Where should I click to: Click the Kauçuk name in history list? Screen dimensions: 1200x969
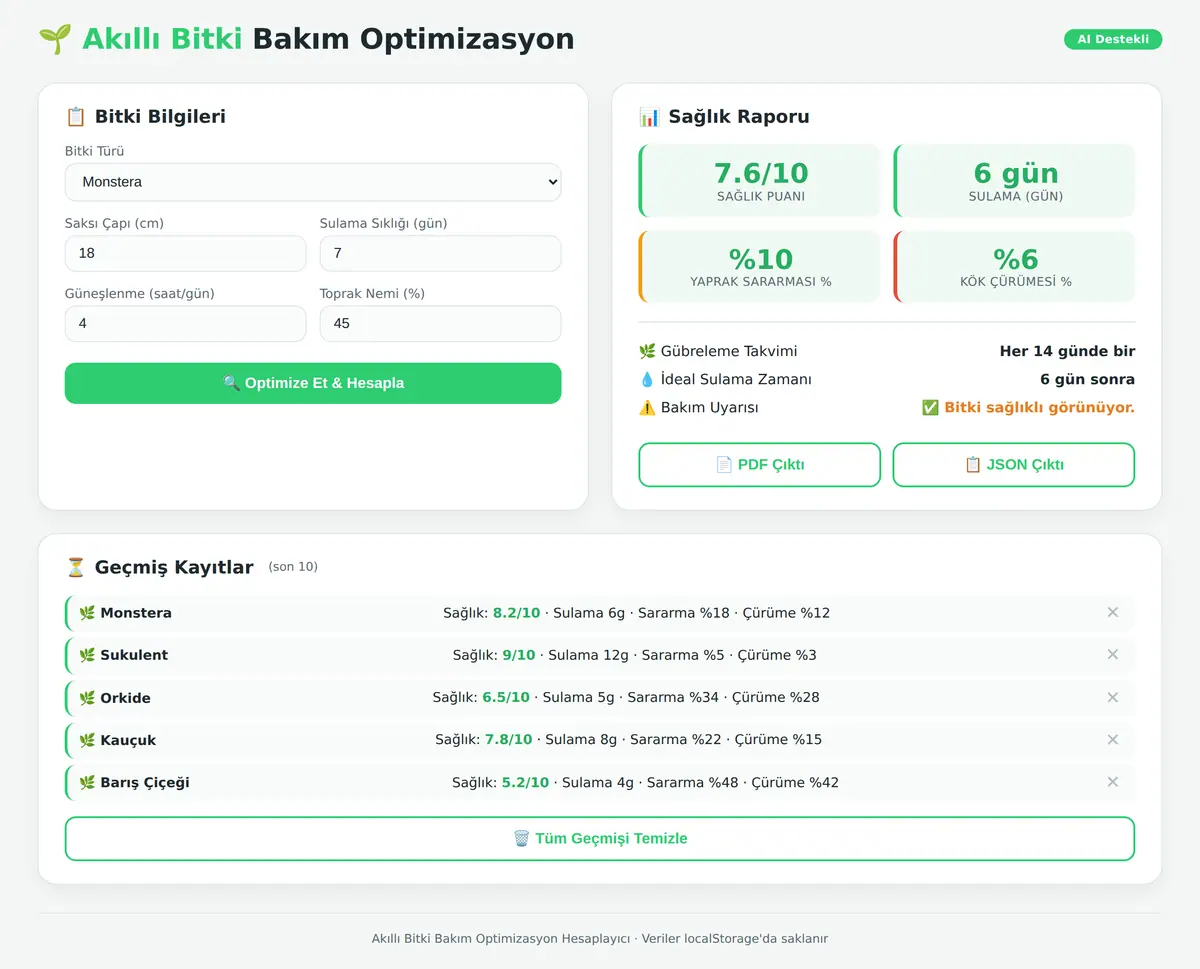pyautogui.click(x=128, y=740)
